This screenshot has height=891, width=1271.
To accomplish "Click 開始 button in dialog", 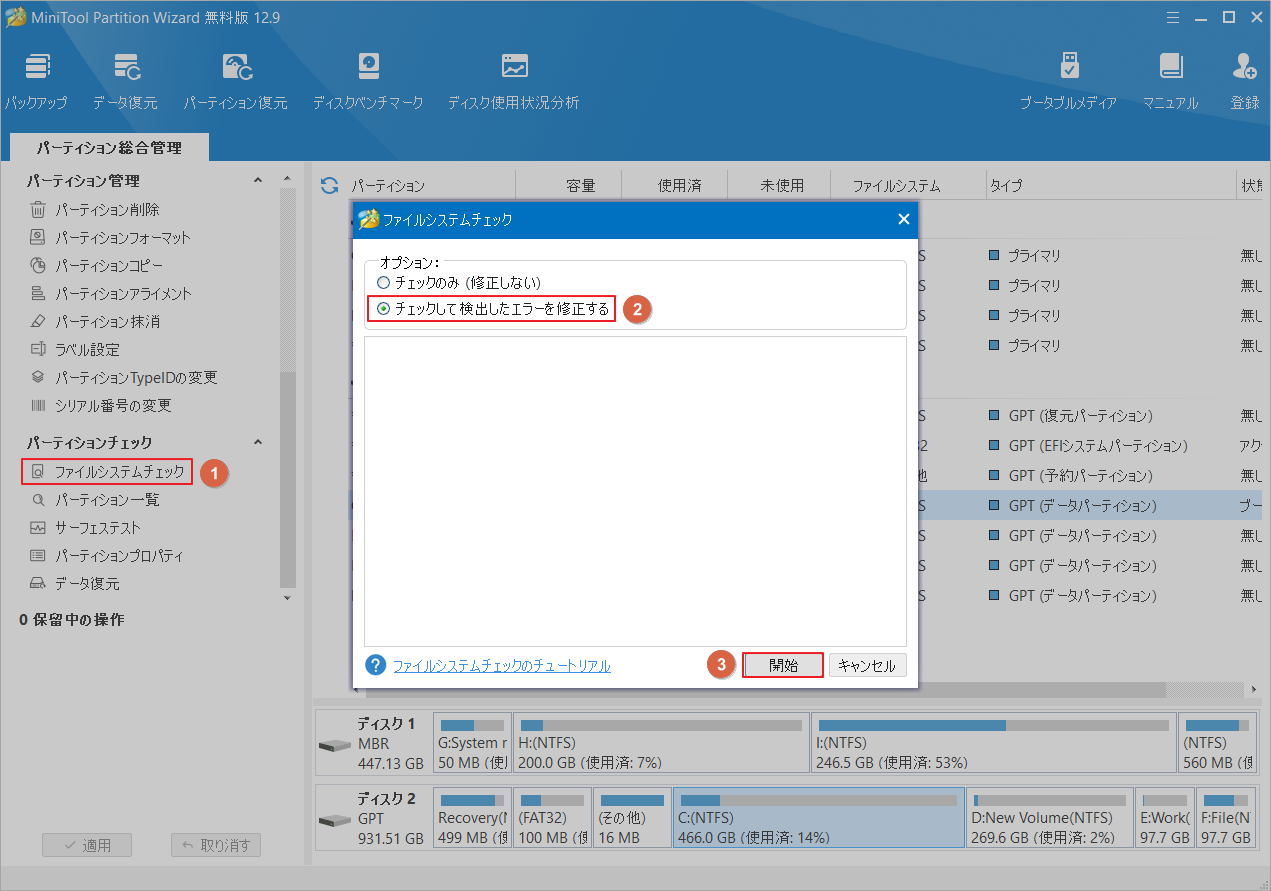I will [784, 666].
